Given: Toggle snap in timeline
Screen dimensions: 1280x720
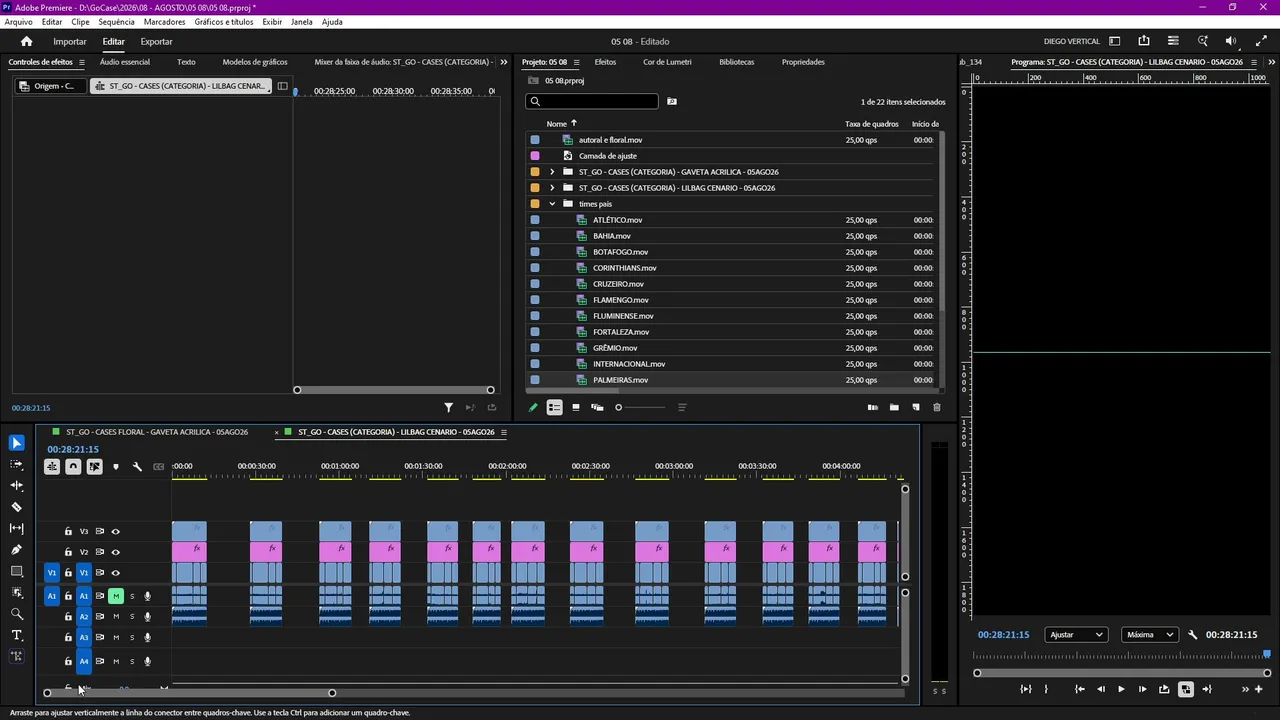Looking at the screenshot, I should (73, 467).
